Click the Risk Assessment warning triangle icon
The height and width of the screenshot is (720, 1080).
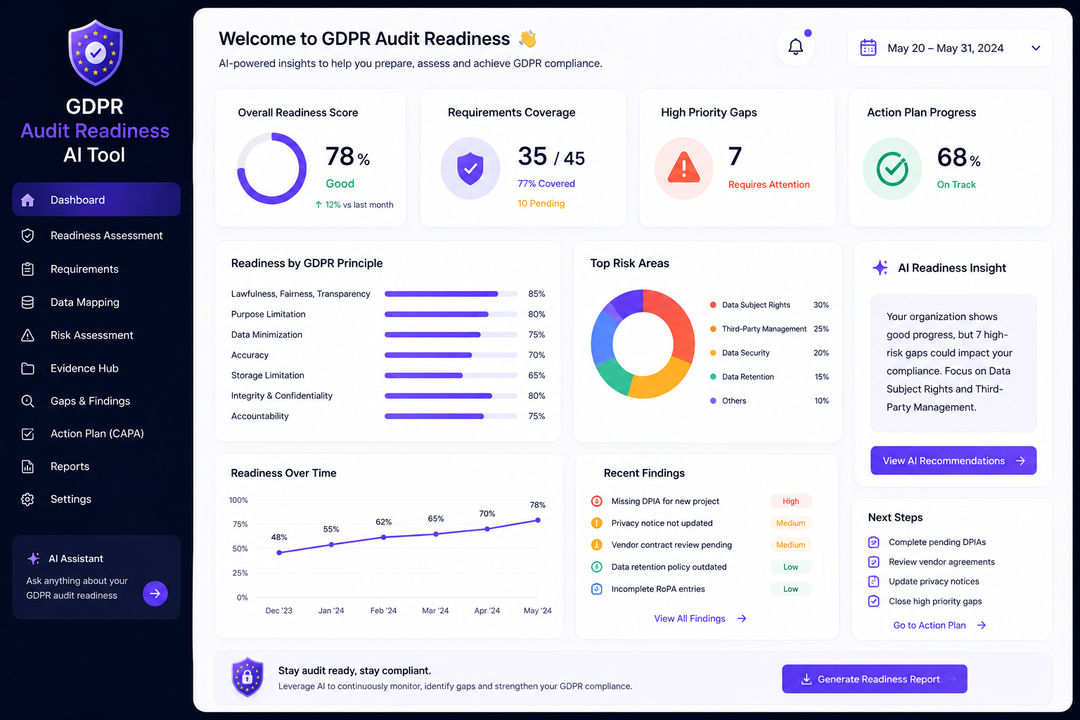[28, 335]
